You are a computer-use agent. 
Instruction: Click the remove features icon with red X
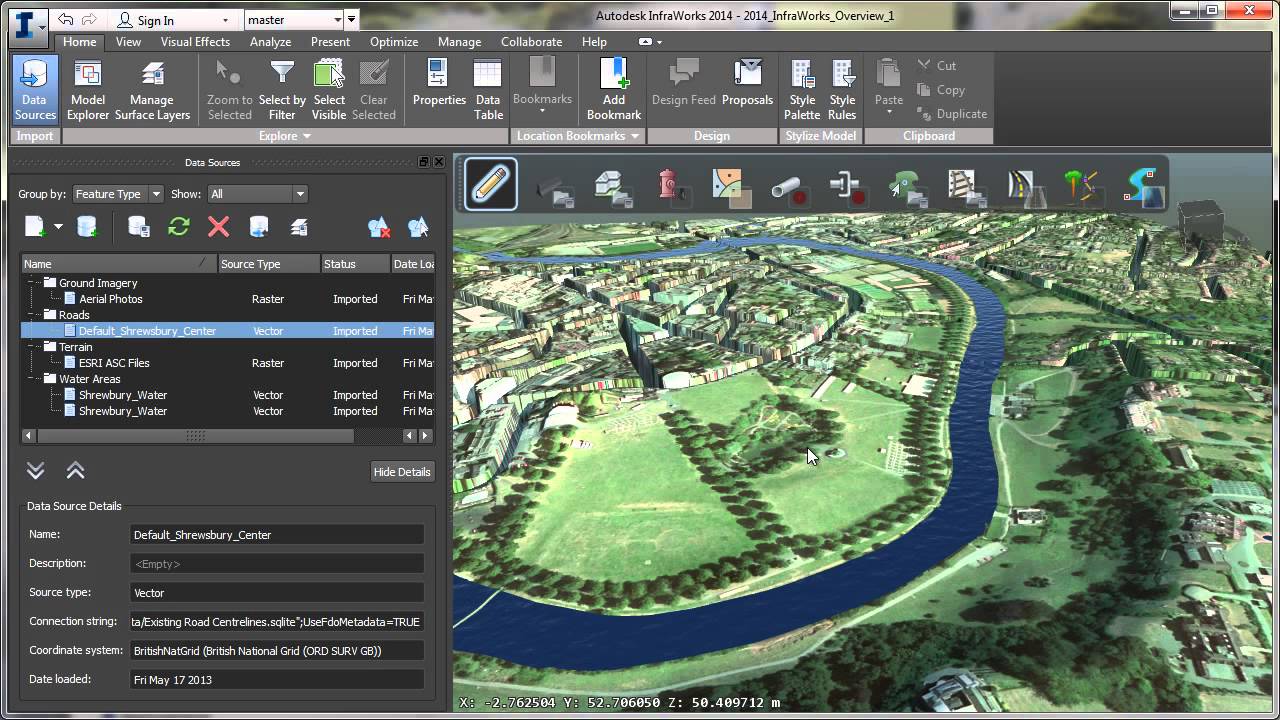(378, 227)
